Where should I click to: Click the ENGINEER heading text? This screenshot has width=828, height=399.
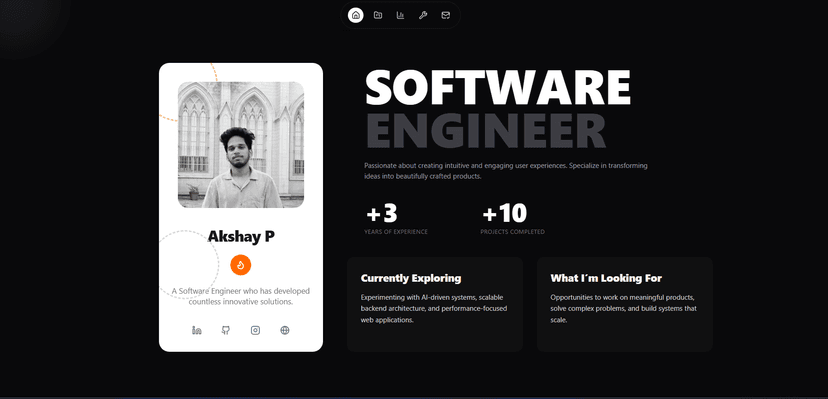tap(485, 130)
